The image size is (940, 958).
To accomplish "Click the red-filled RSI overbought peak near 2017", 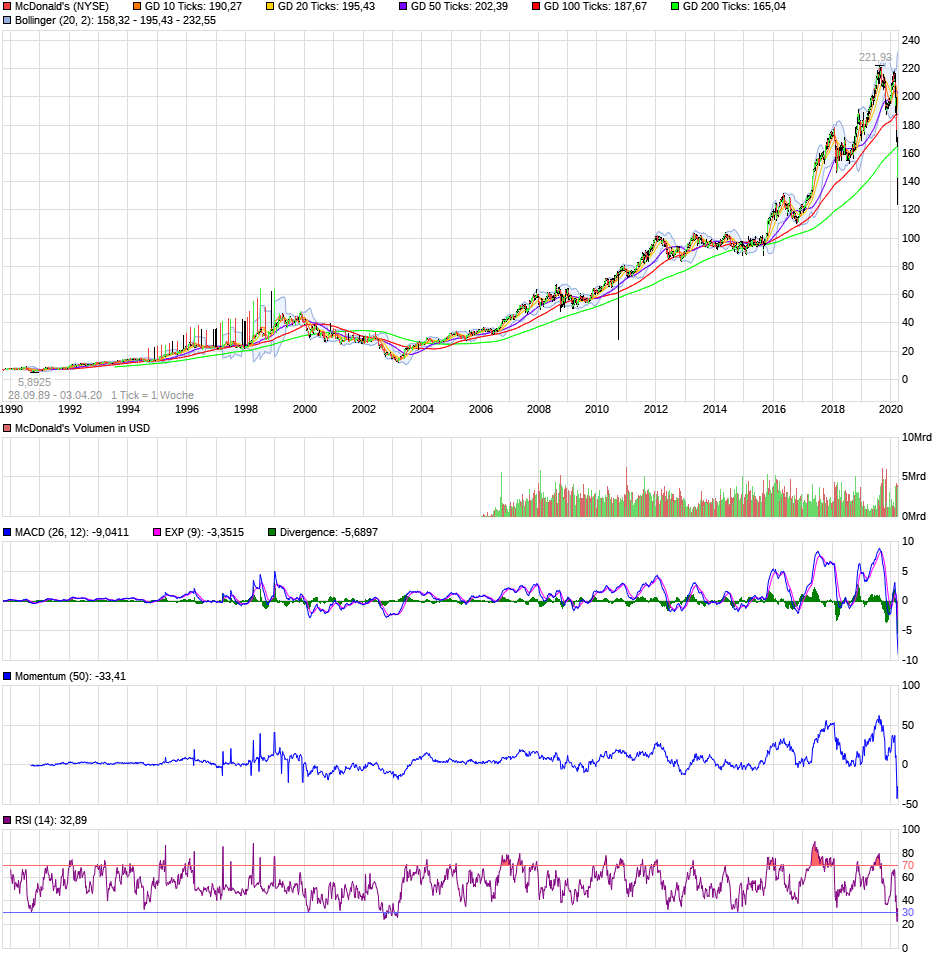I will pyautogui.click(x=815, y=855).
